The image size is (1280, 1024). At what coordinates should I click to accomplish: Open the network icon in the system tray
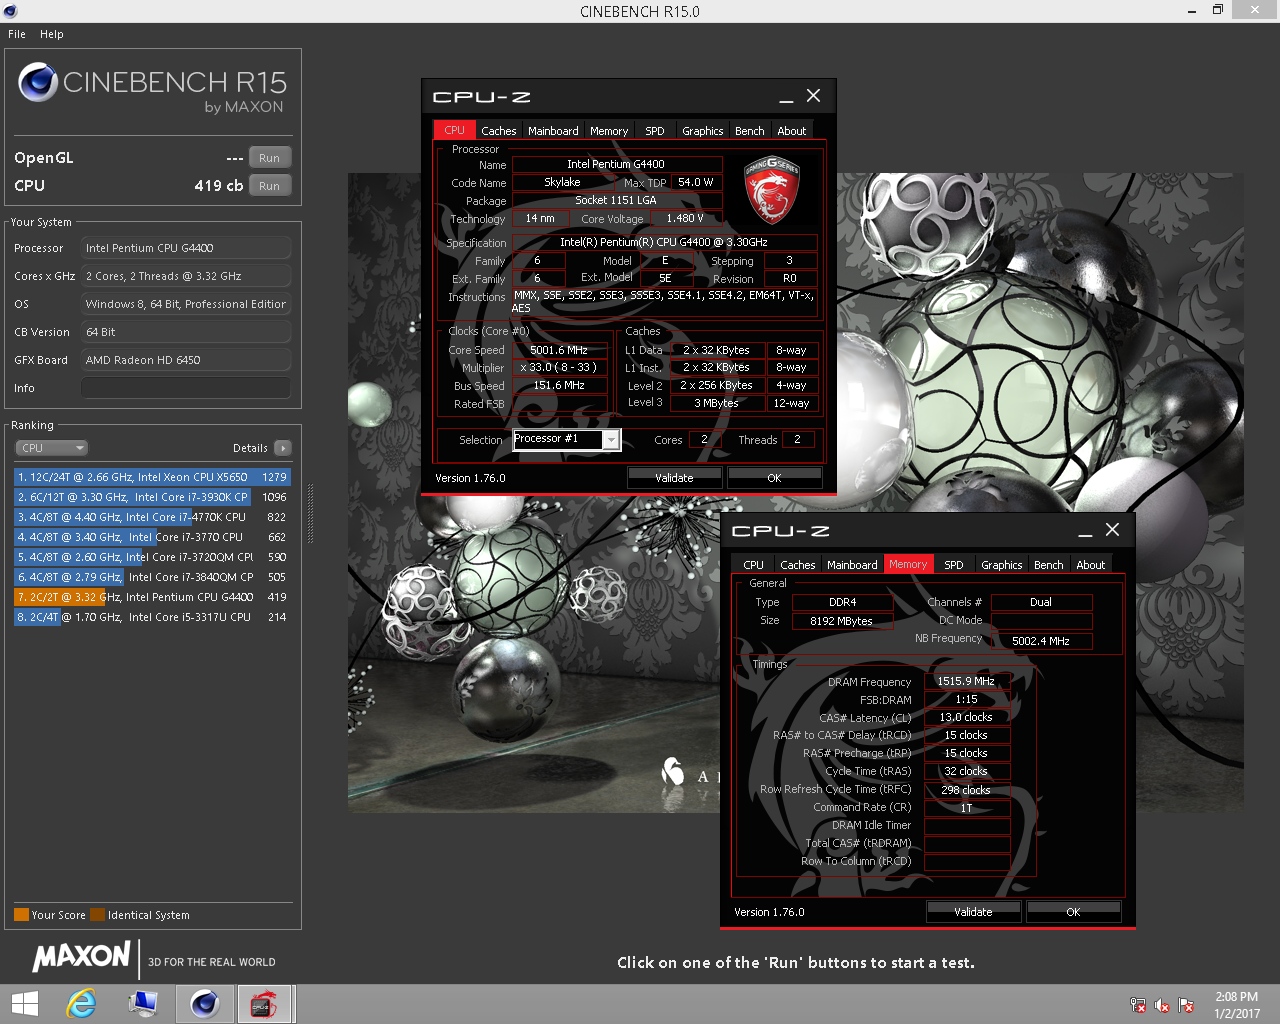coord(1138,1005)
